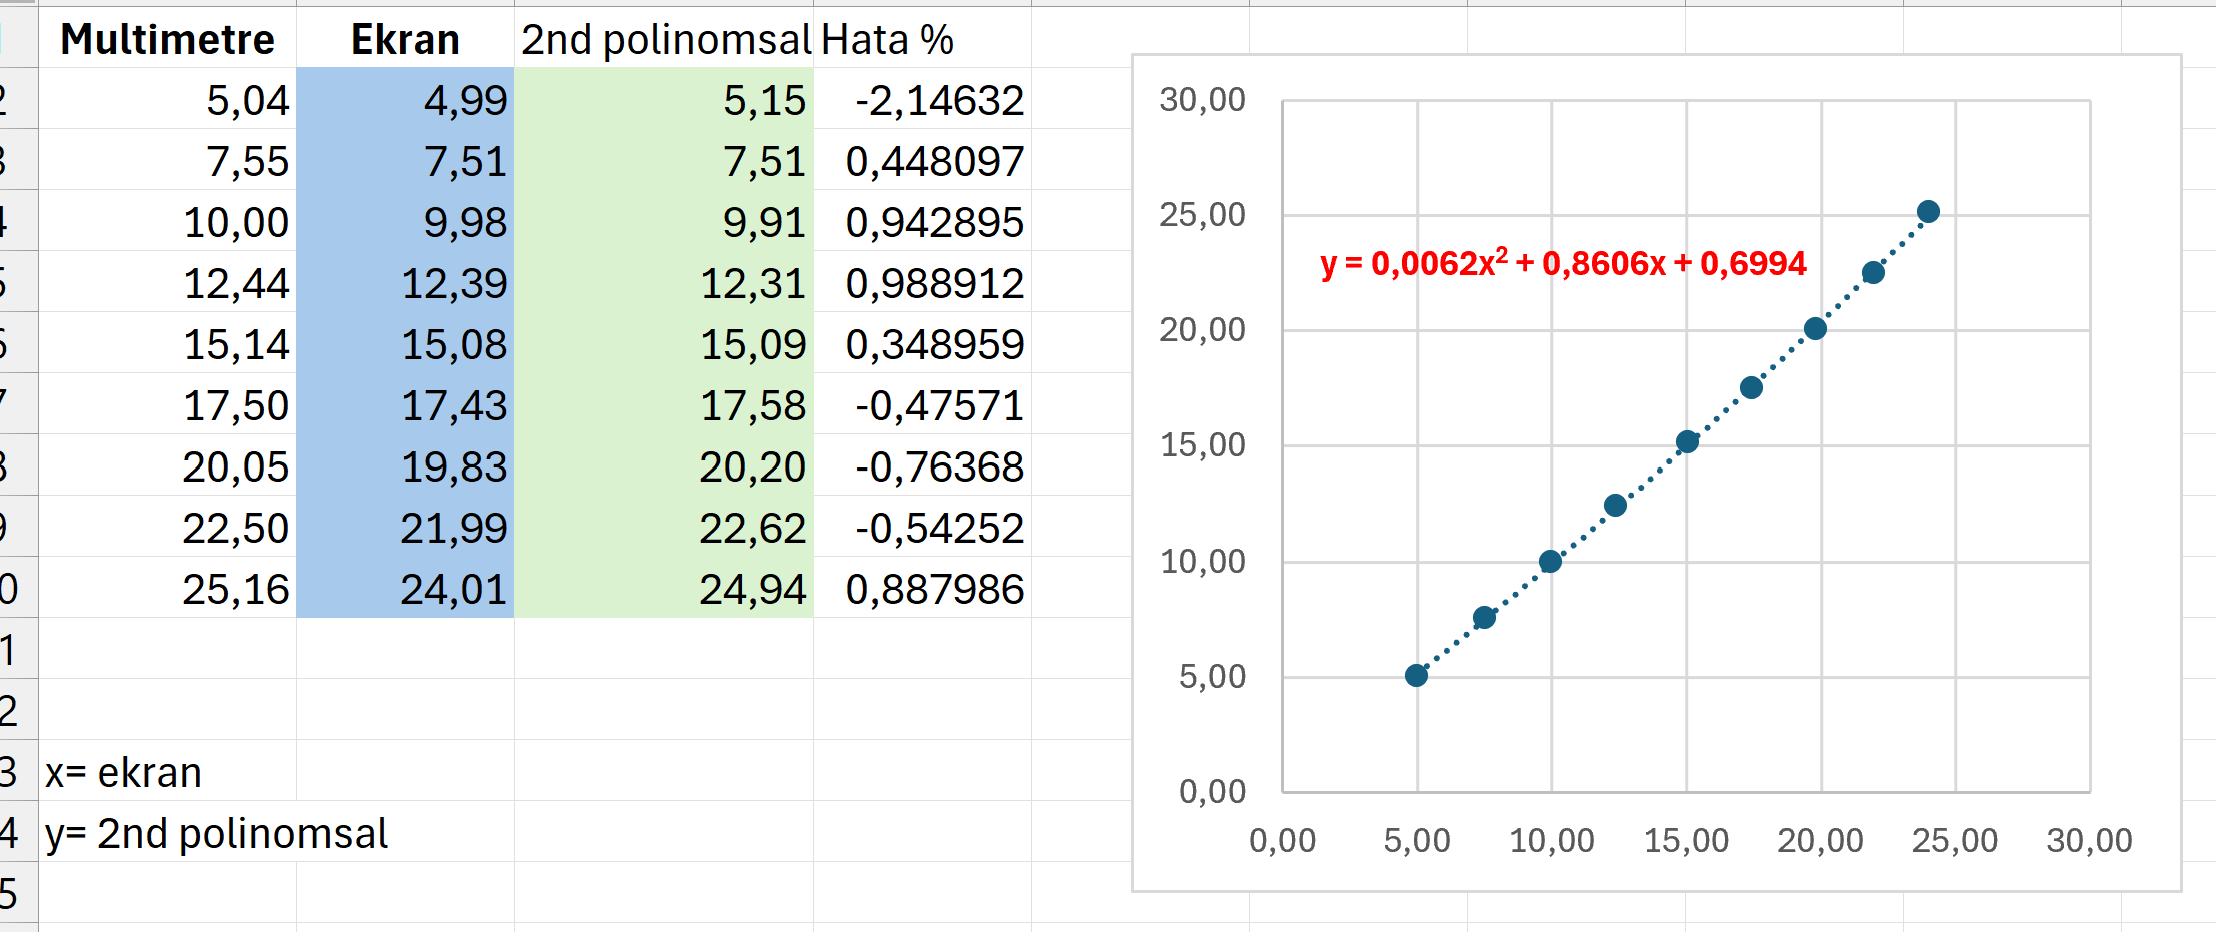The image size is (2216, 932).
Task: Click the 15,00 horizontal axis label
Action: pyautogui.click(x=1686, y=839)
